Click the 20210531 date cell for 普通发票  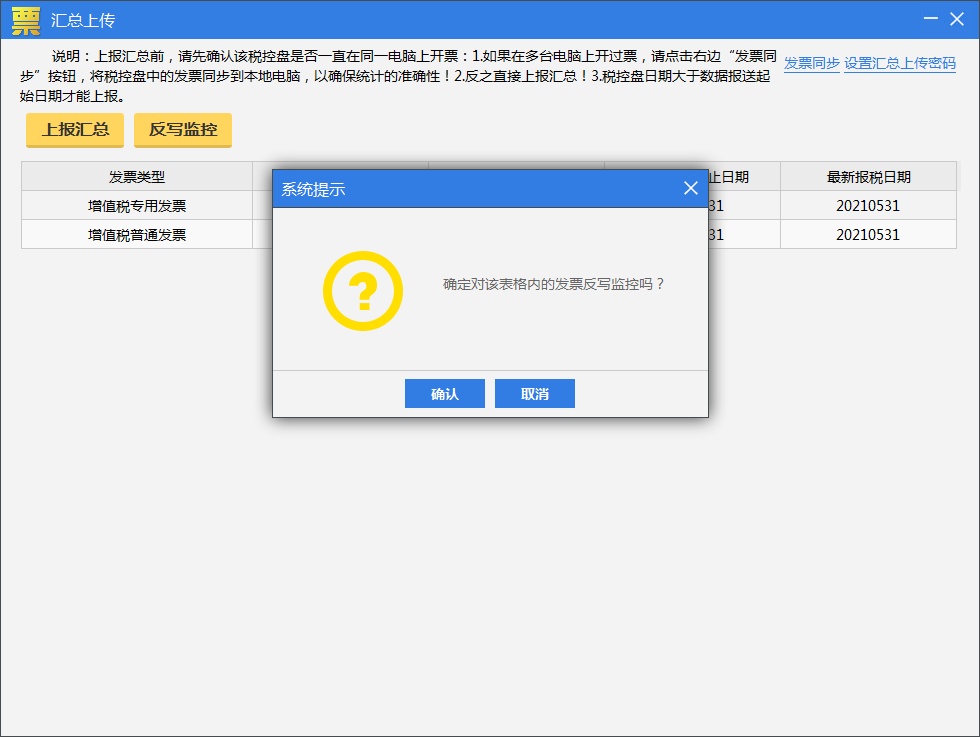pos(870,234)
